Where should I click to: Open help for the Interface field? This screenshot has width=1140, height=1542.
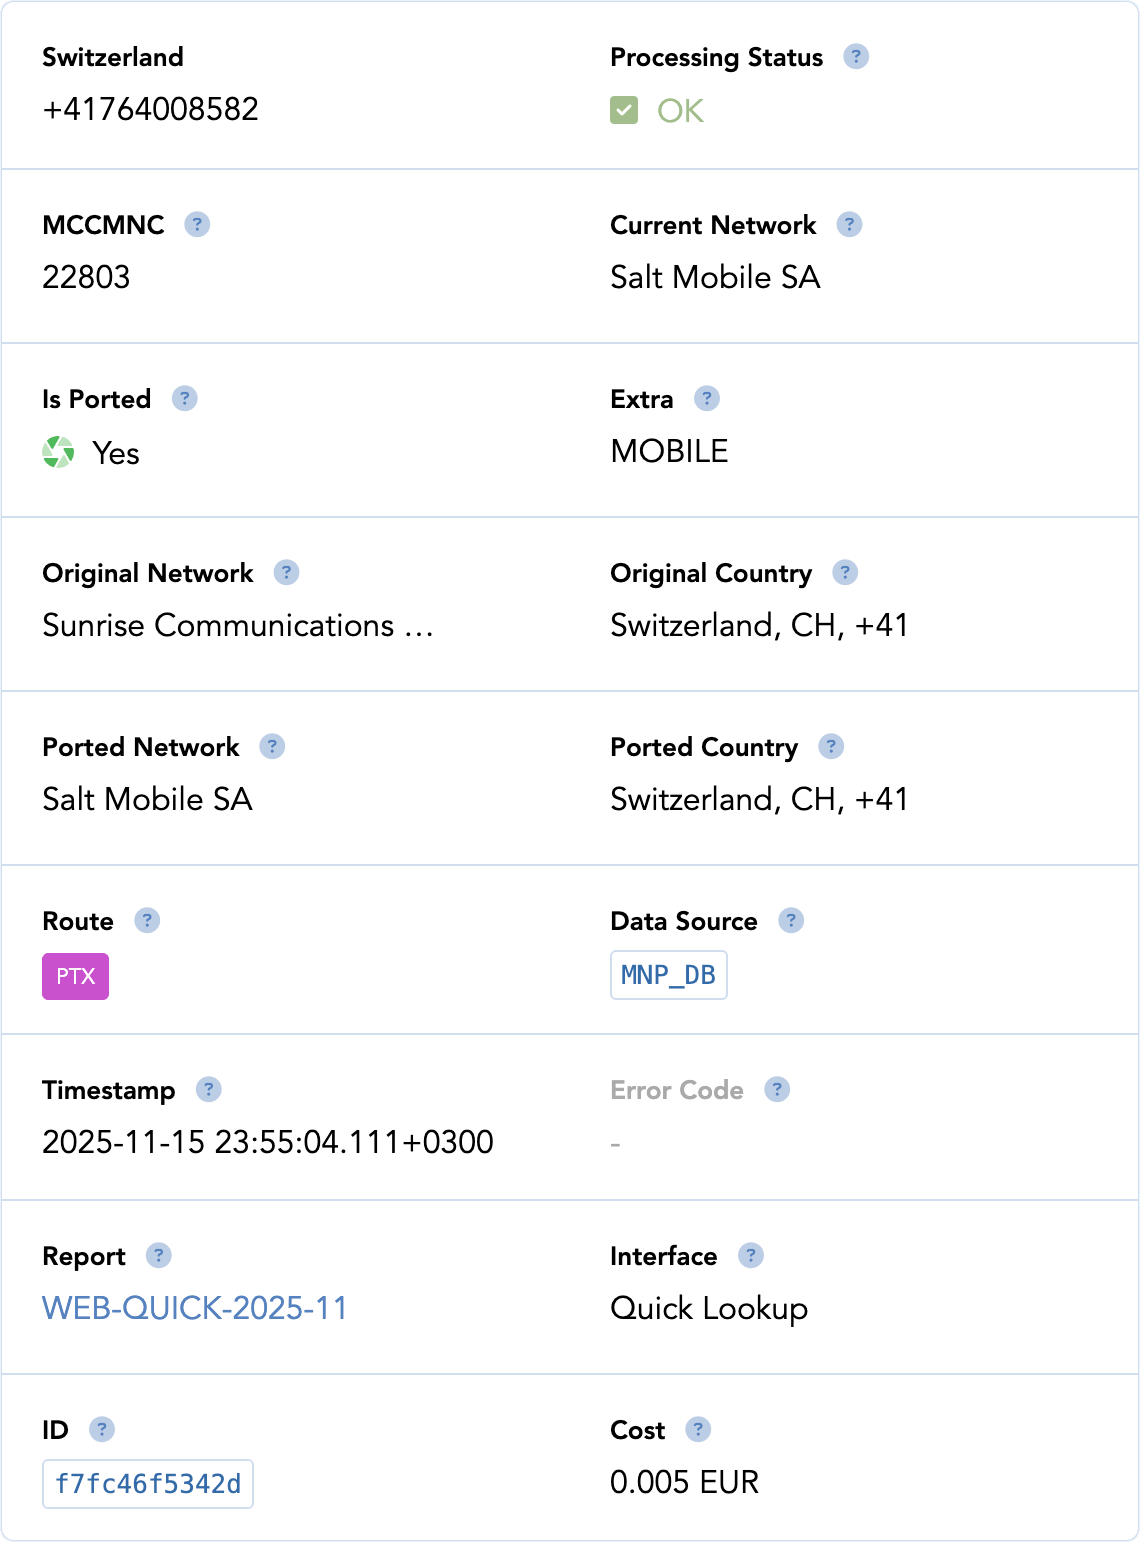(x=749, y=1255)
